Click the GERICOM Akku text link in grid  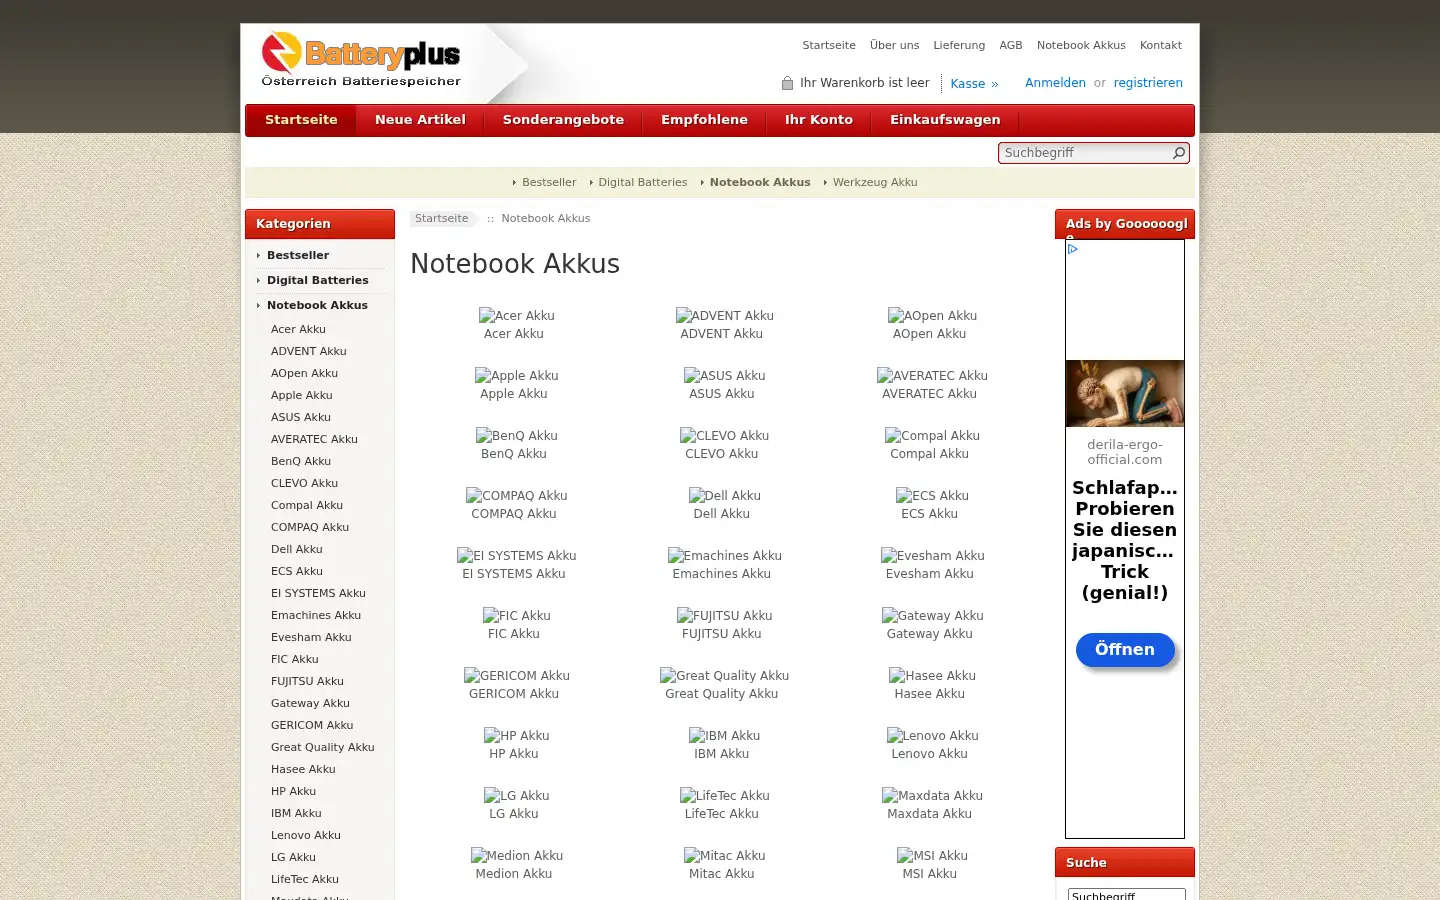[514, 694]
